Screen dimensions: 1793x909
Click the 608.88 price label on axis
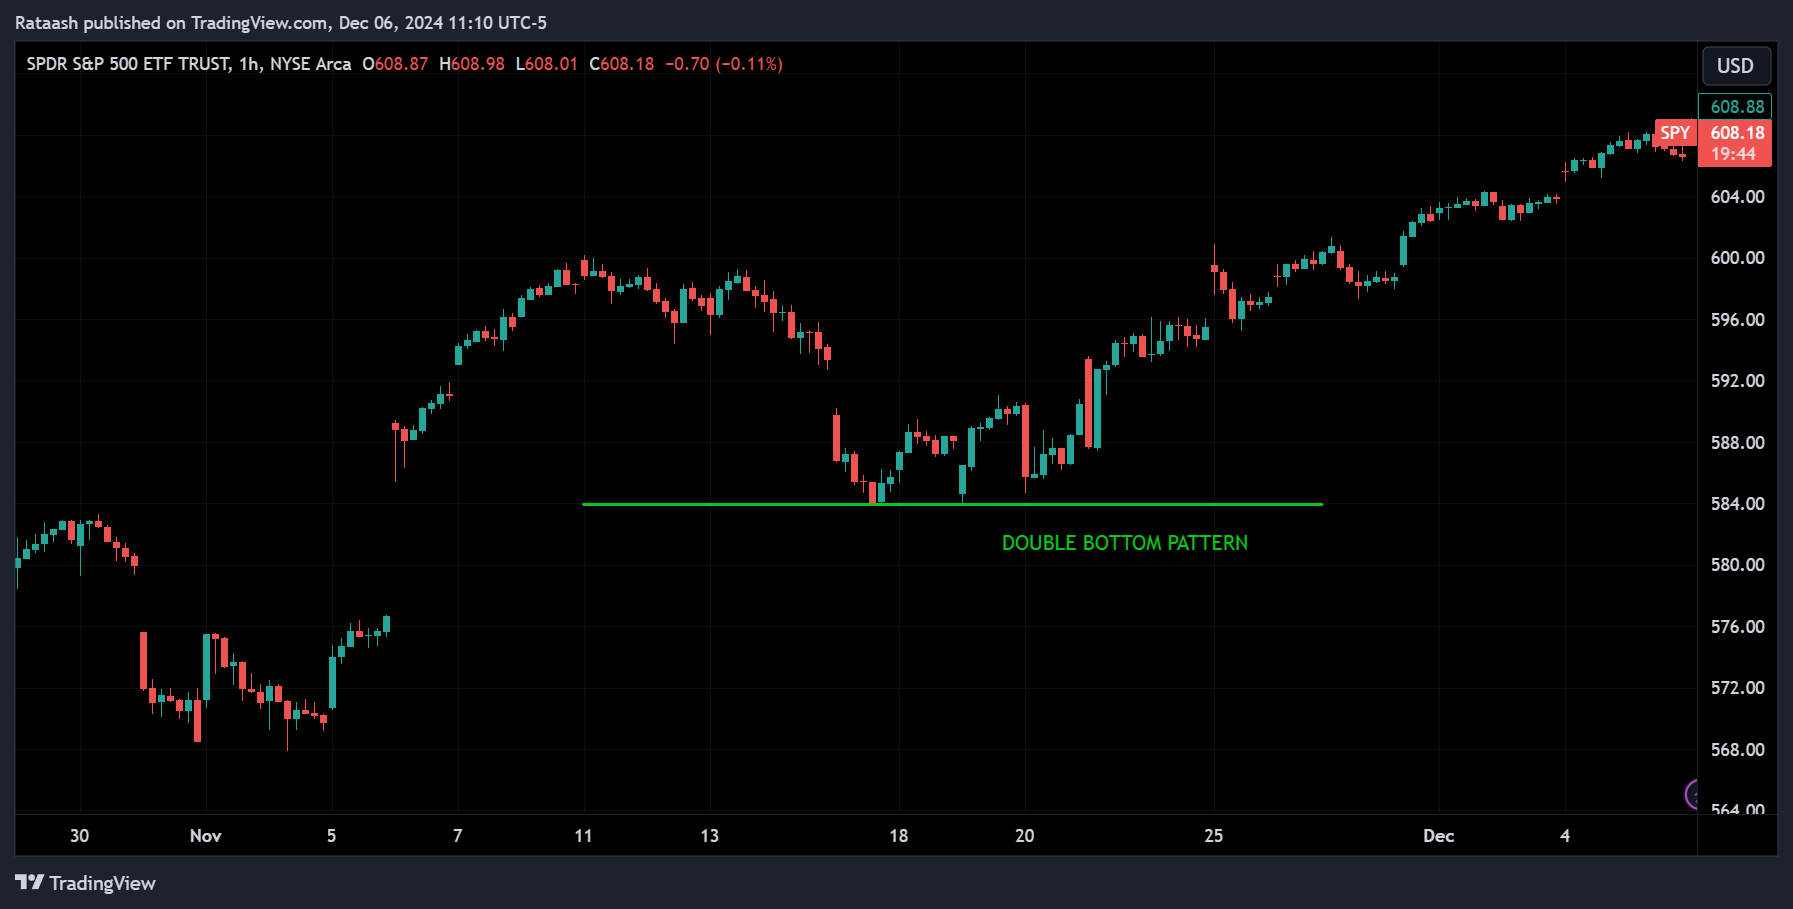click(x=1736, y=106)
